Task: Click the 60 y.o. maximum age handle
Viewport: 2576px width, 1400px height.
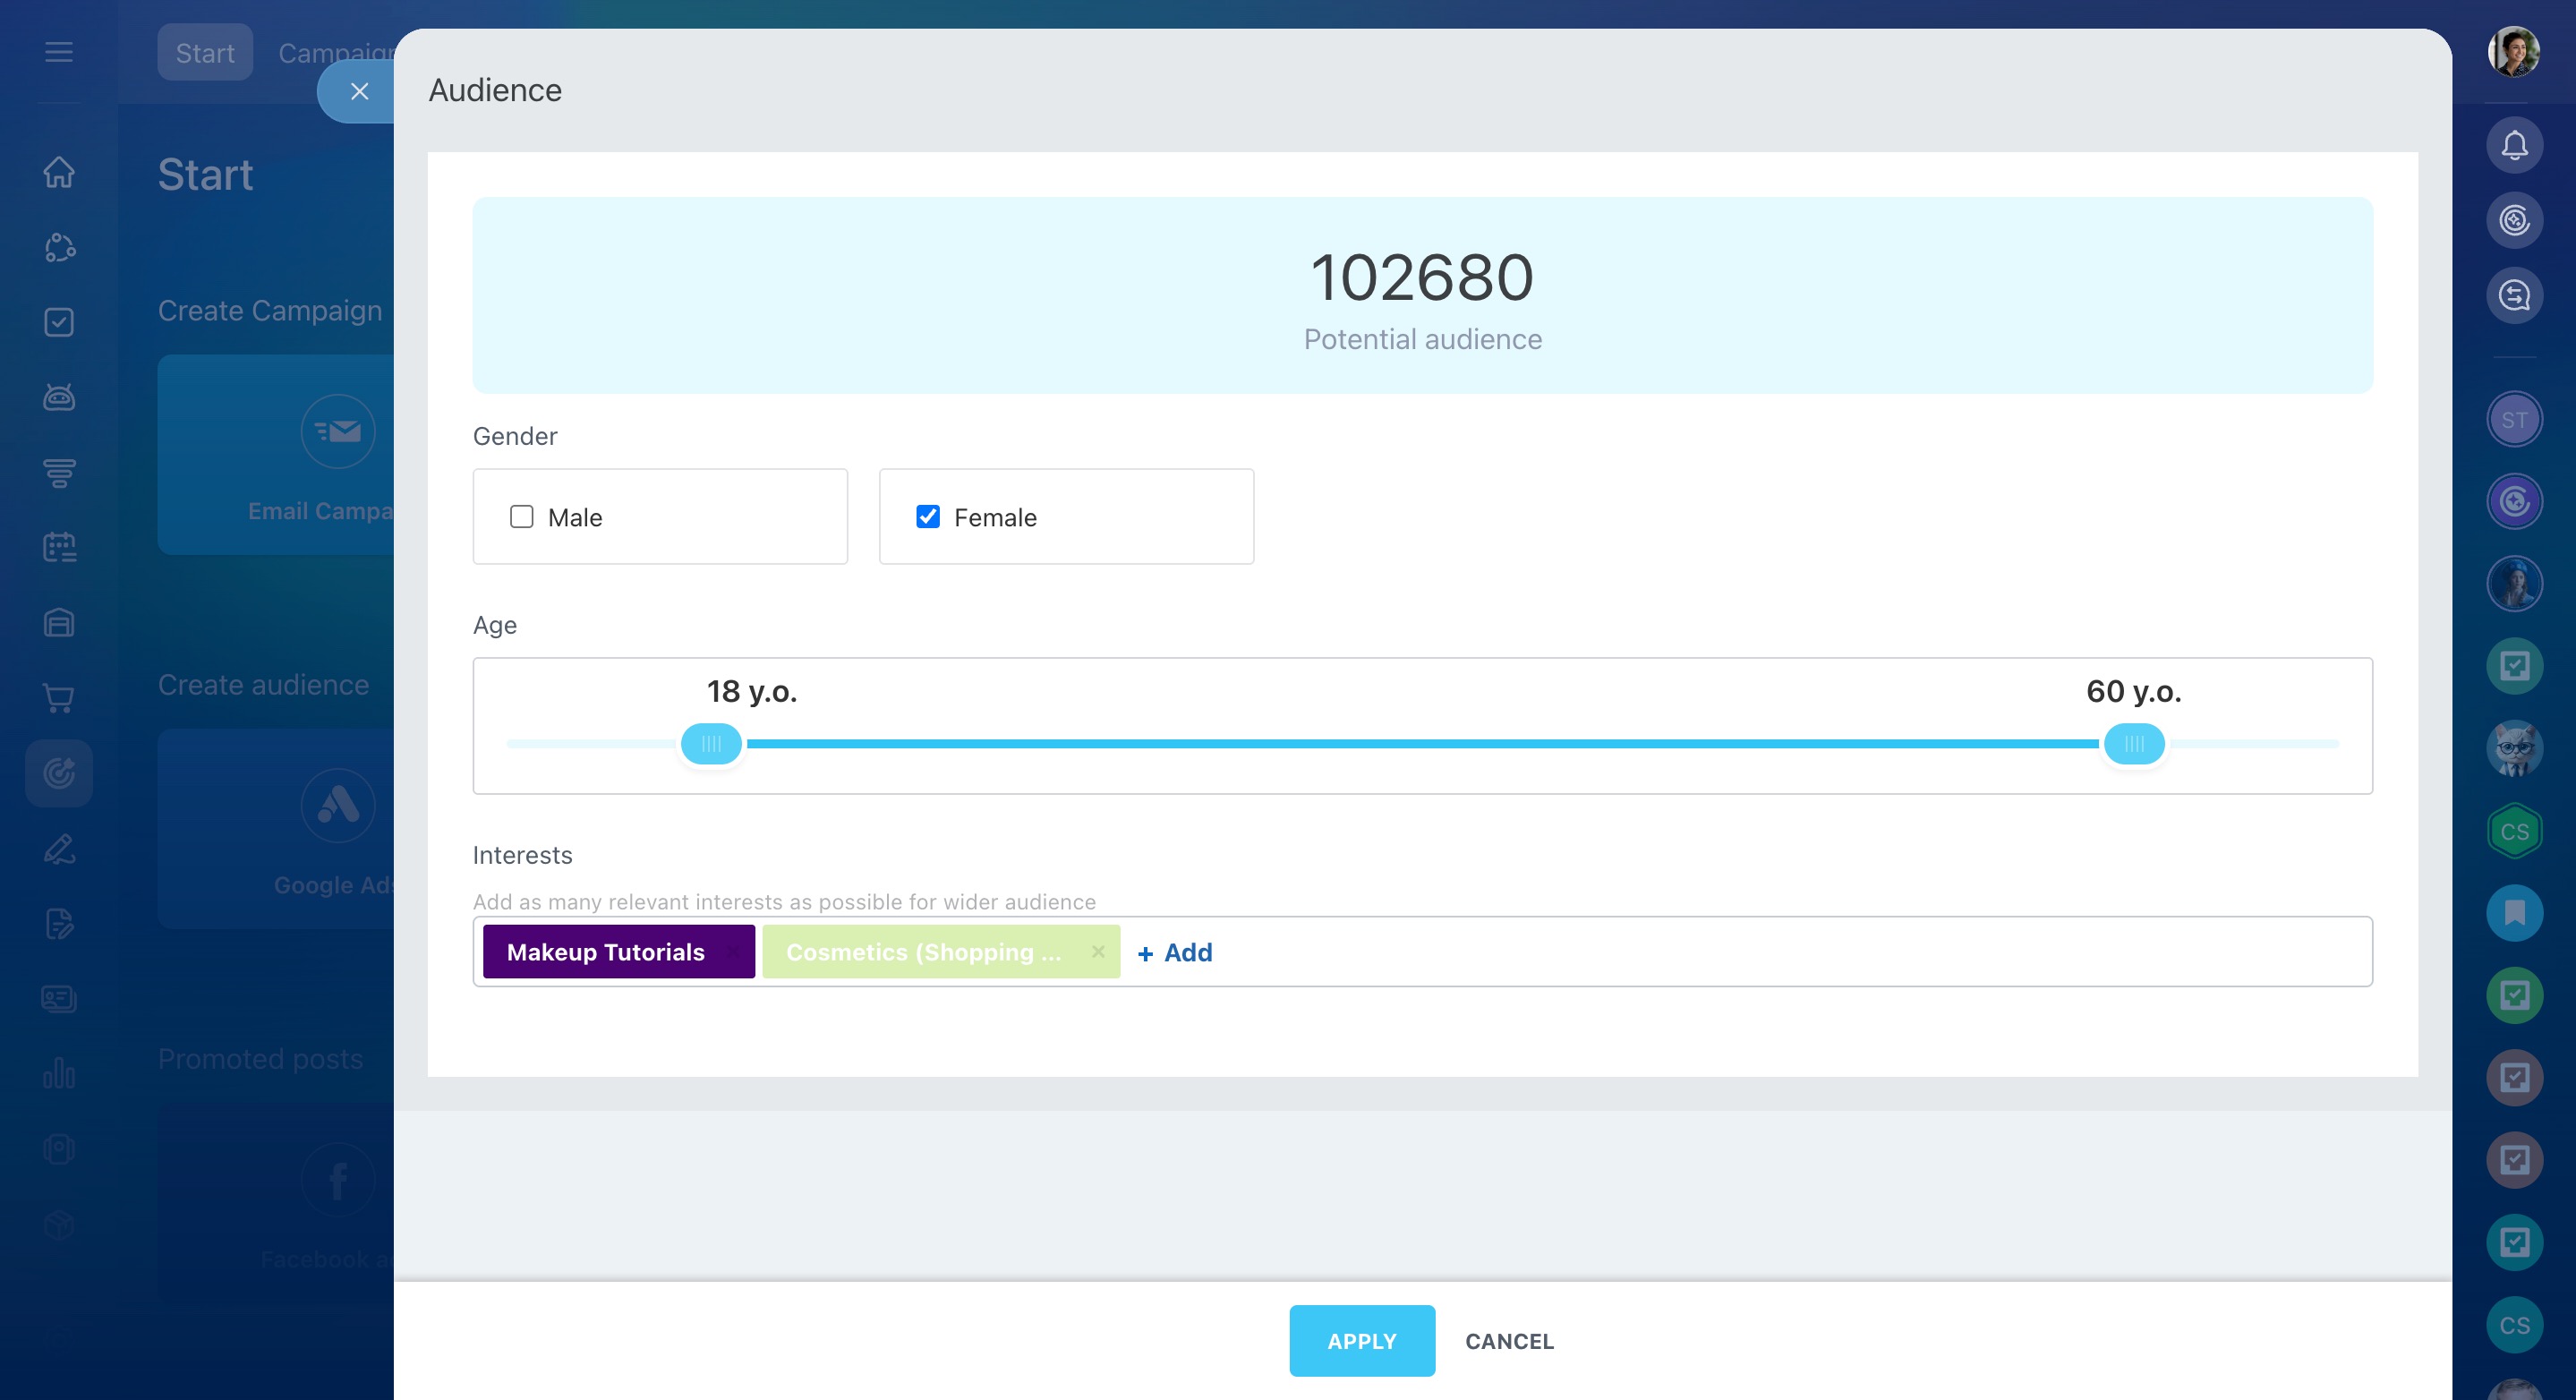Action: tap(2134, 744)
